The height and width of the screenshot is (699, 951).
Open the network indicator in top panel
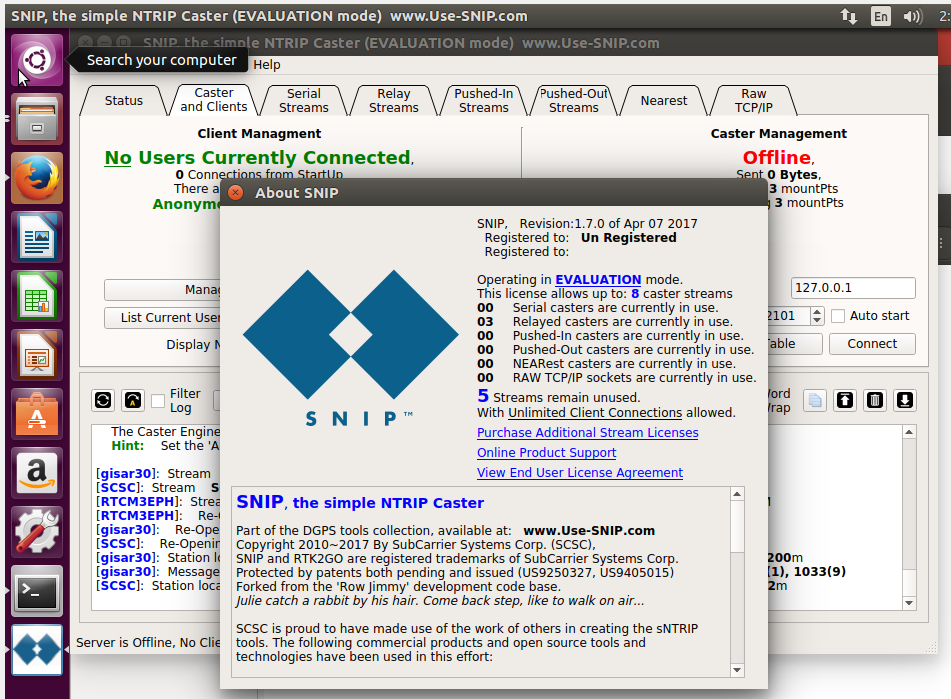pyautogui.click(x=849, y=16)
